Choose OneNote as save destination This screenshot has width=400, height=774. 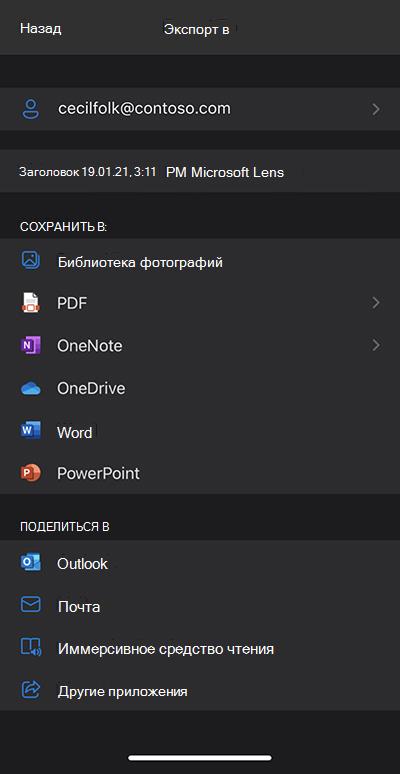(200, 346)
